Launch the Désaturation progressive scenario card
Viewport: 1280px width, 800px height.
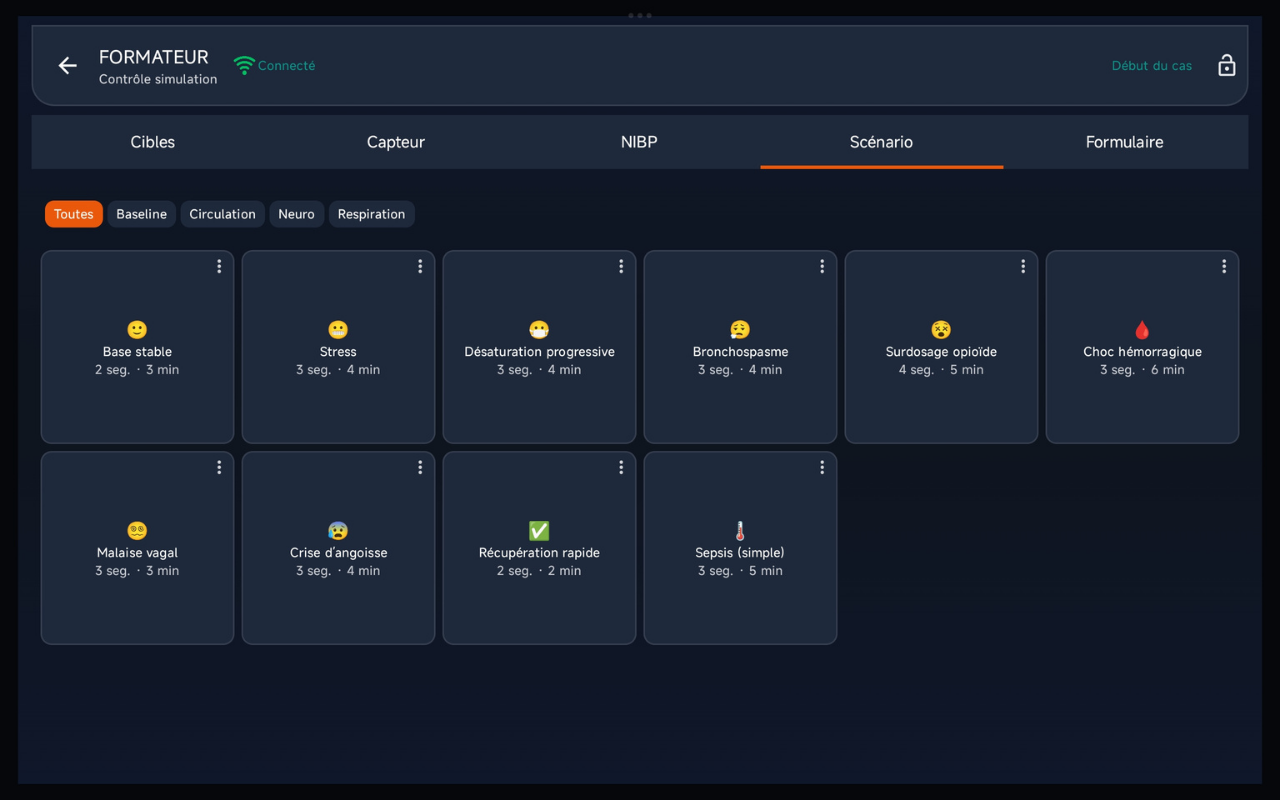click(539, 350)
